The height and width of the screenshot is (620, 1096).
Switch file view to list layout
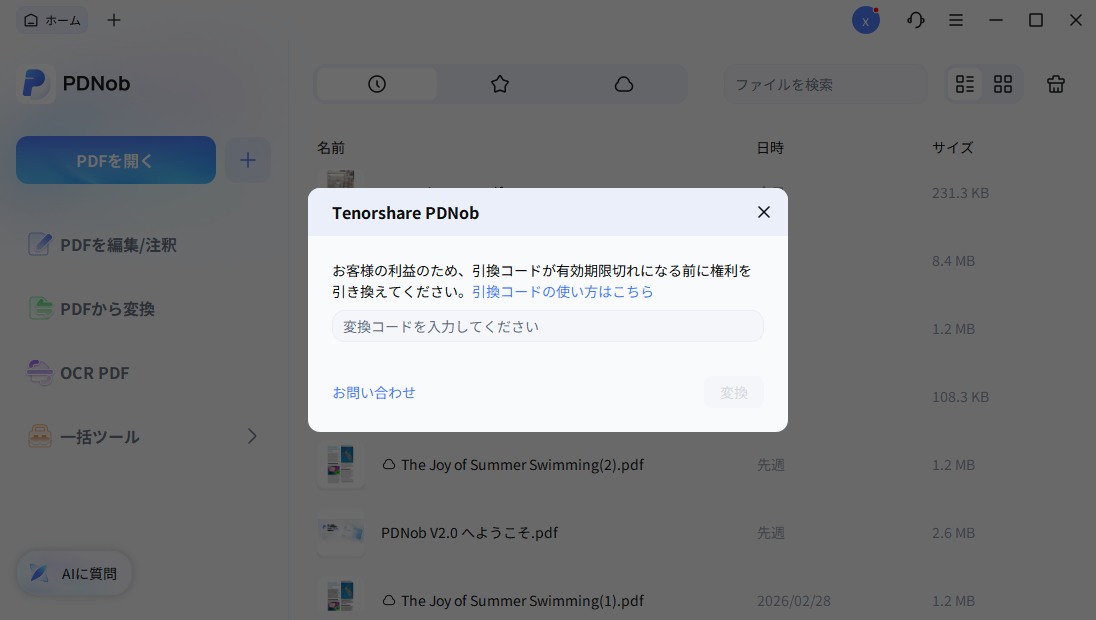(964, 84)
